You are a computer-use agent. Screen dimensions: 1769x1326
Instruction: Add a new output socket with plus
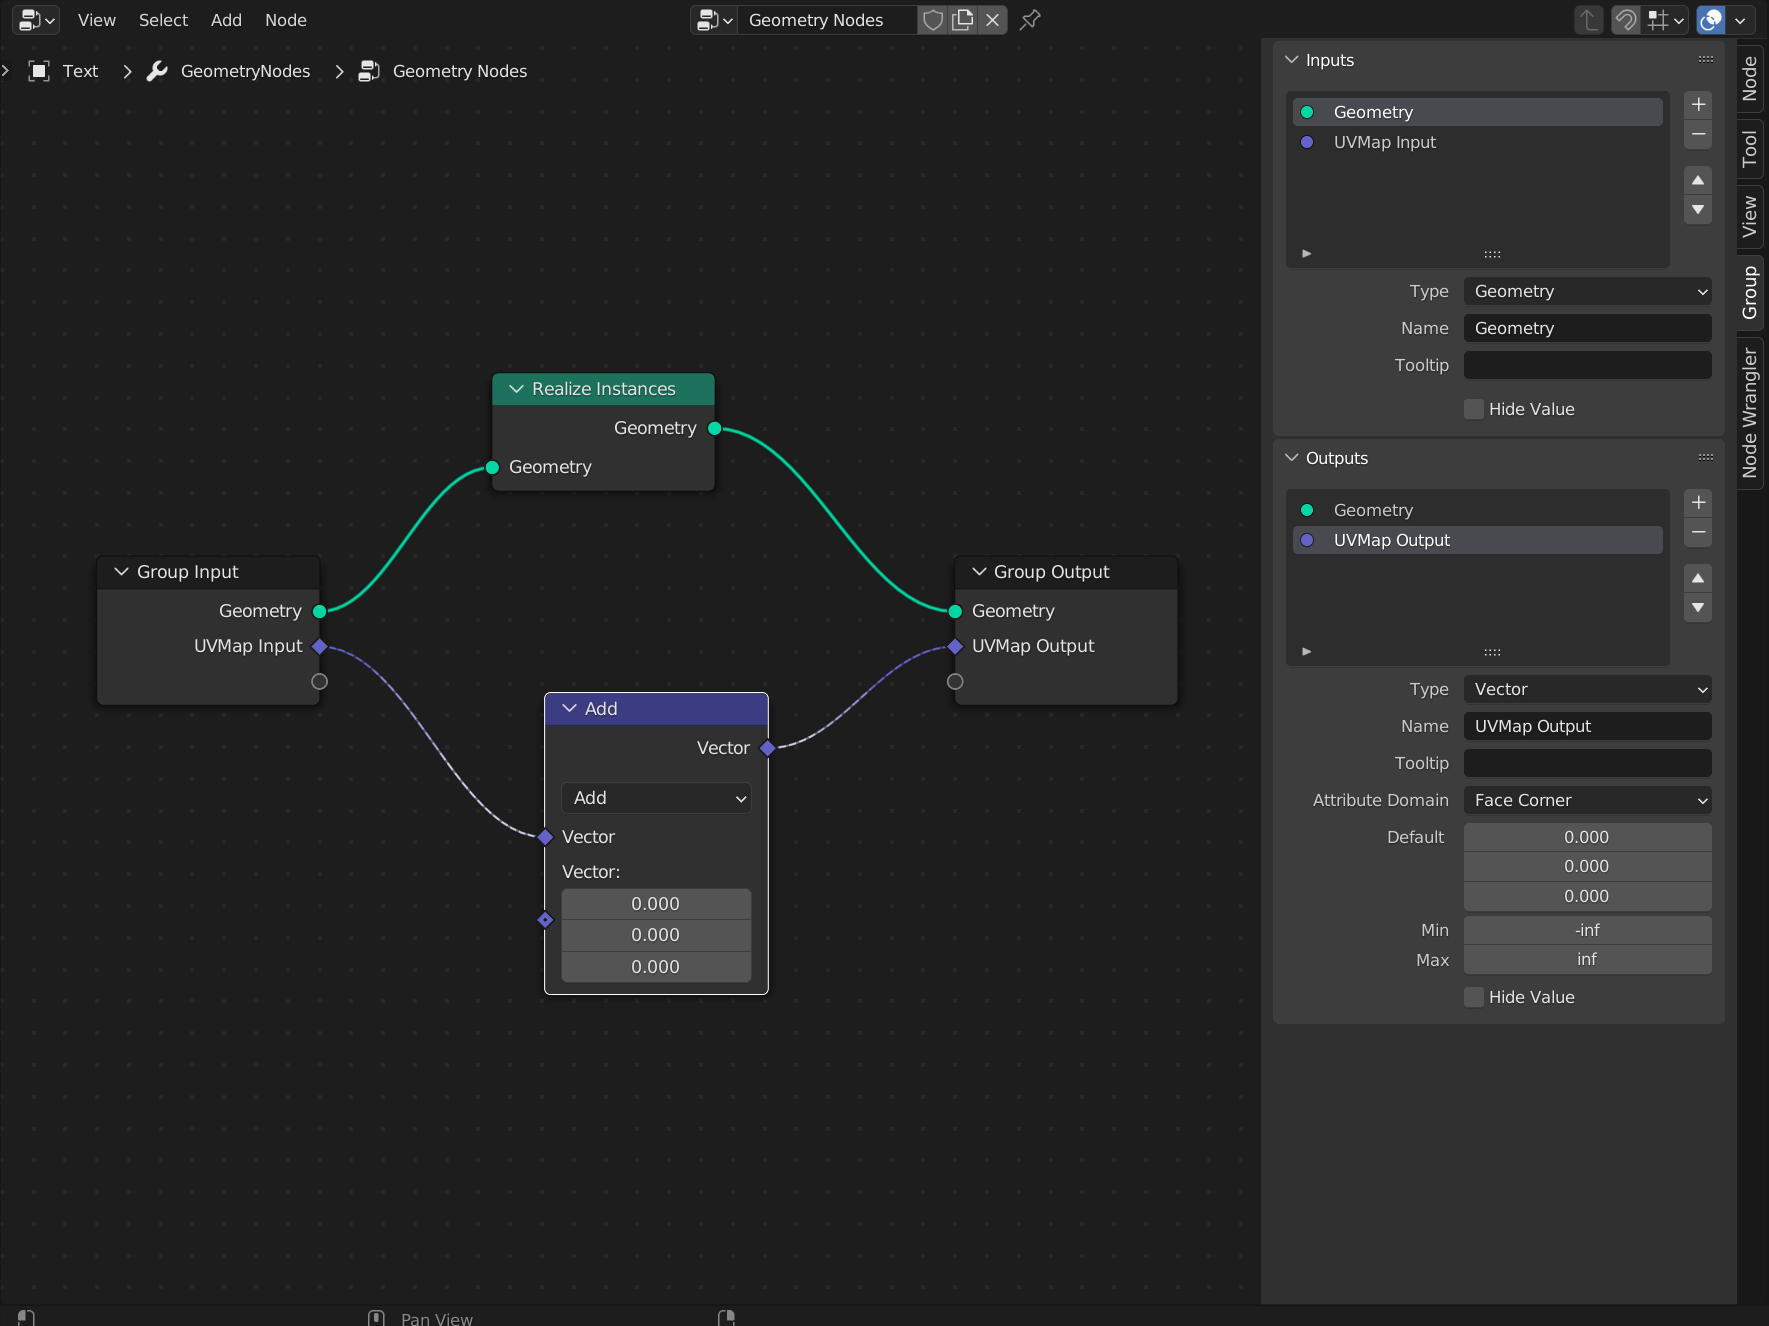click(1698, 503)
